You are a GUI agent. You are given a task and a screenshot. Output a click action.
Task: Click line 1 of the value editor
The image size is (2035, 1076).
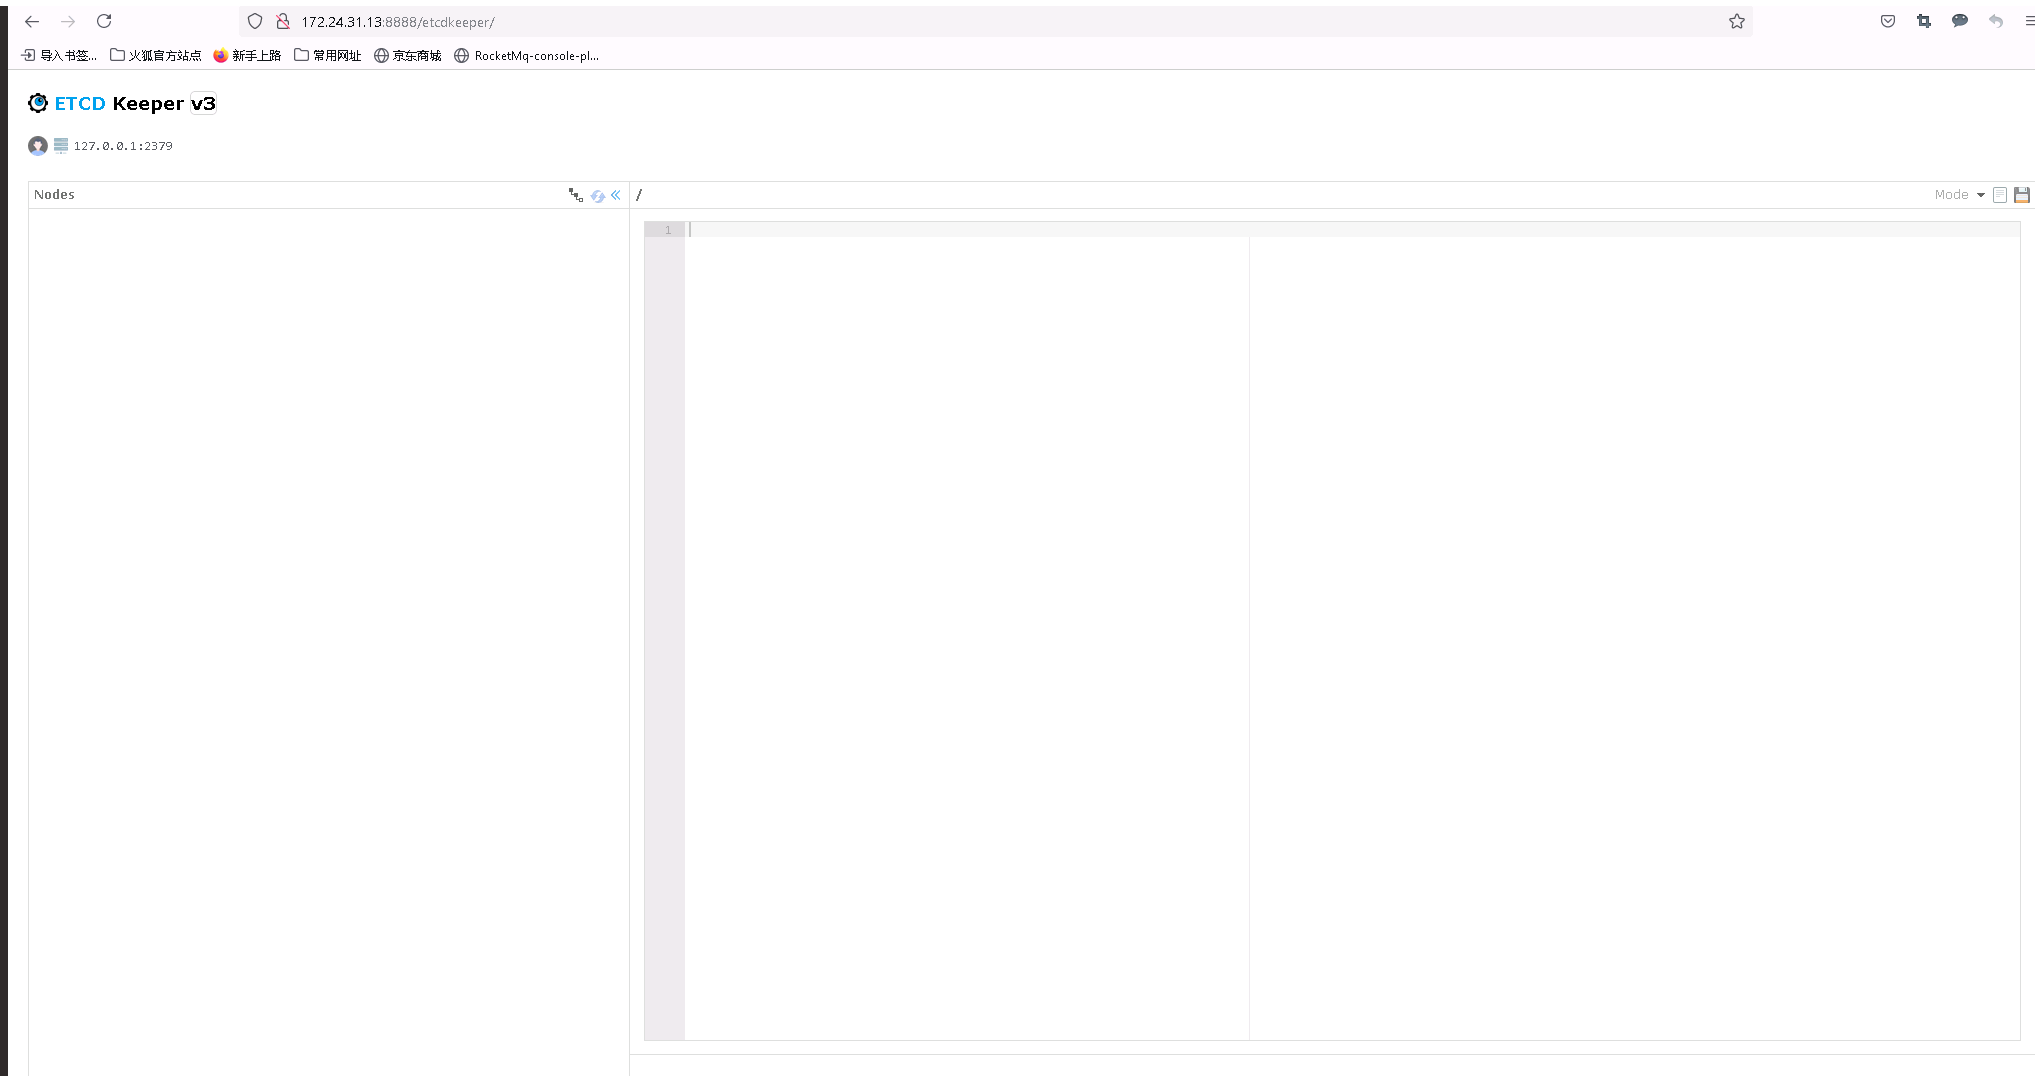[x=900, y=229]
